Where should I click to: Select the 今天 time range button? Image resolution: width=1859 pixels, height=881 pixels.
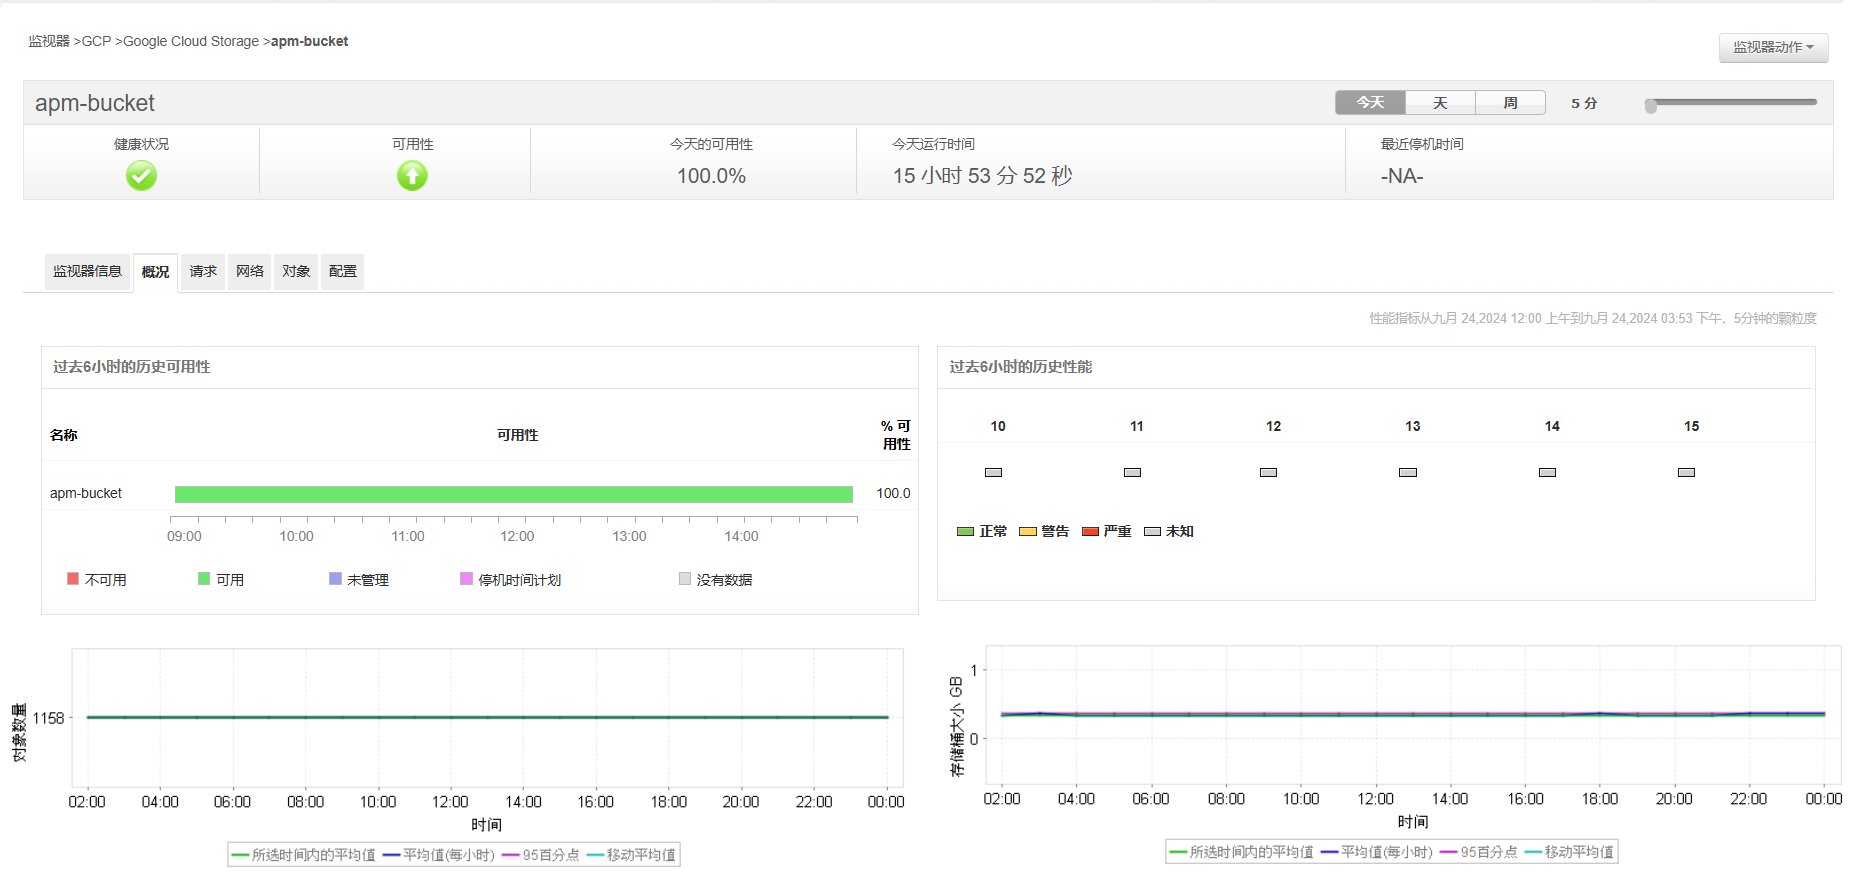click(1370, 103)
